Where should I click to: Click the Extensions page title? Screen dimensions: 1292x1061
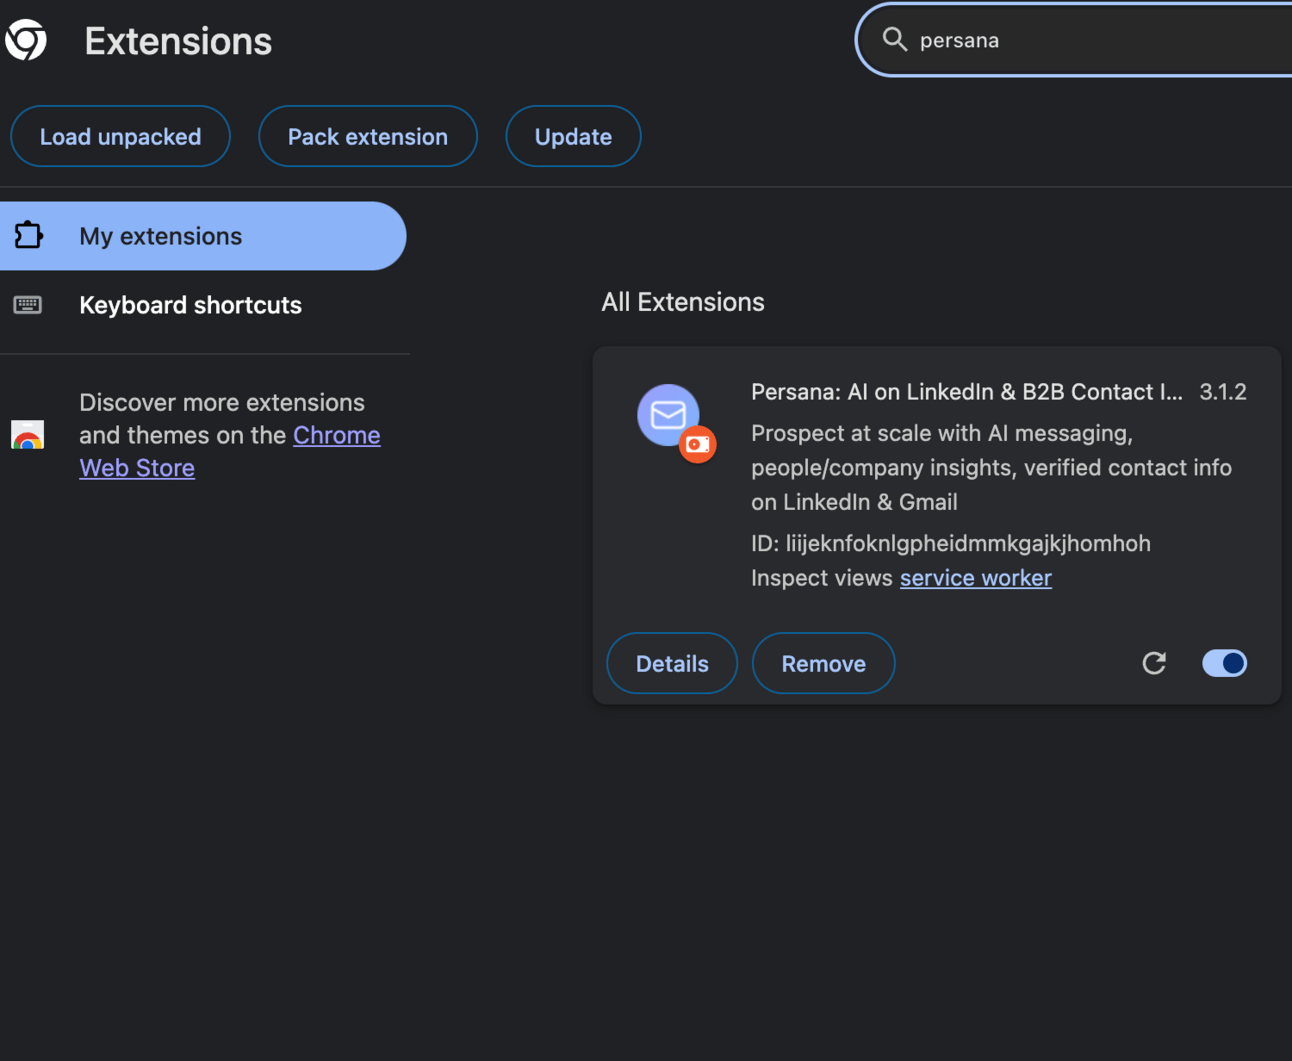click(x=178, y=41)
